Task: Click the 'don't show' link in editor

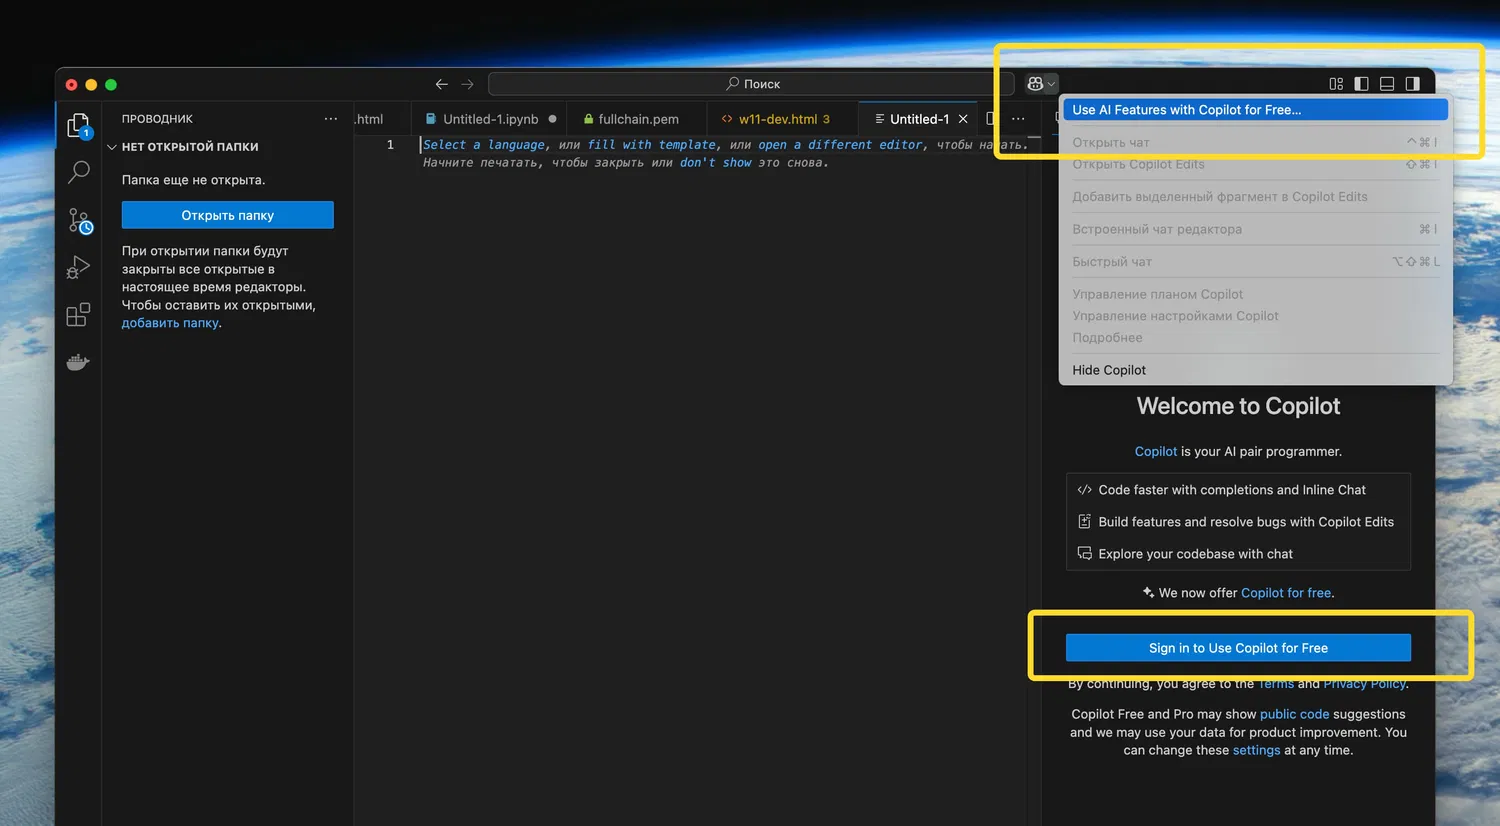Action: [x=716, y=163]
